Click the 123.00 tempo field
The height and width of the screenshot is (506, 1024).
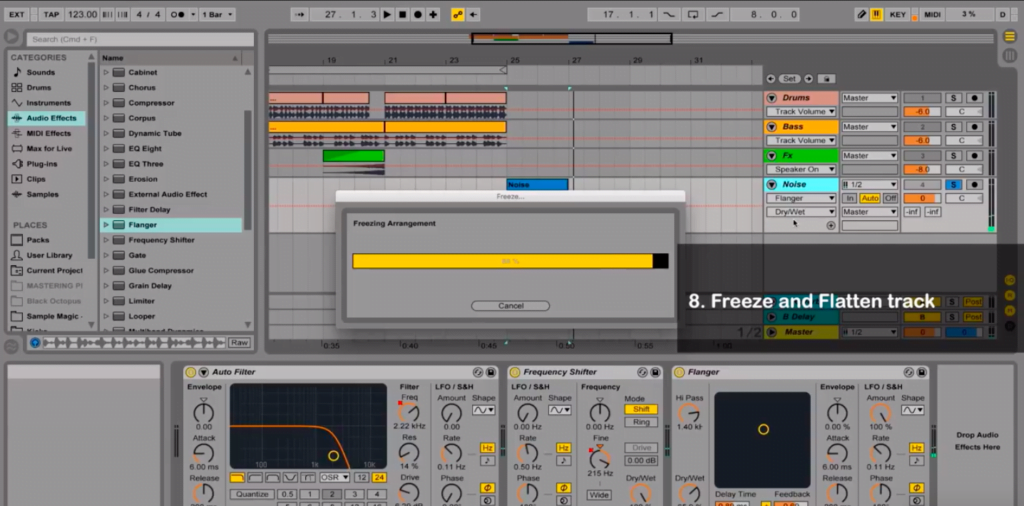coord(82,14)
